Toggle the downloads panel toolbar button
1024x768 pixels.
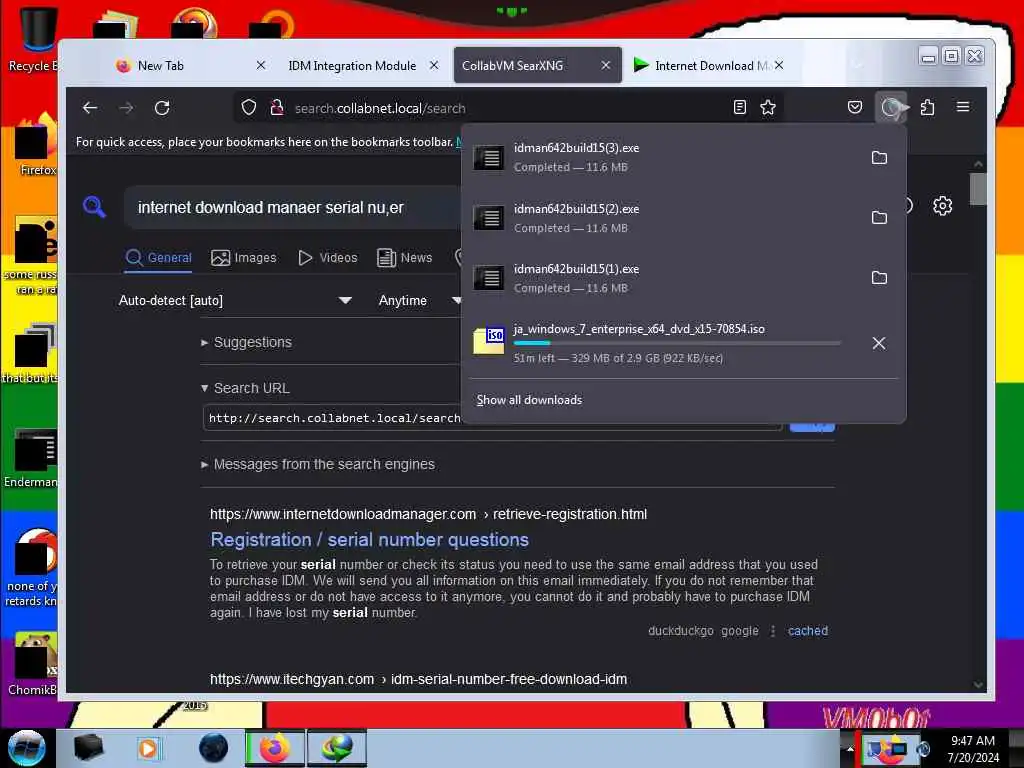[891, 108]
